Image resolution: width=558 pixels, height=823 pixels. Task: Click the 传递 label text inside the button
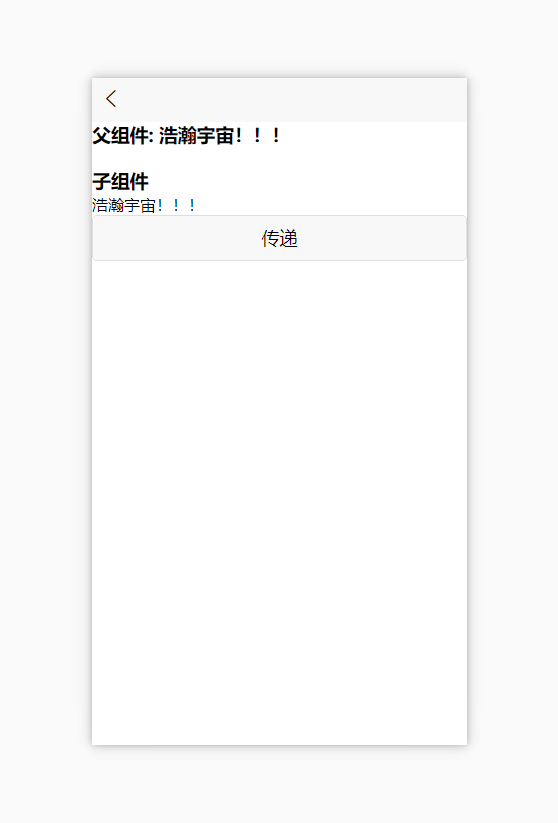[x=279, y=238]
